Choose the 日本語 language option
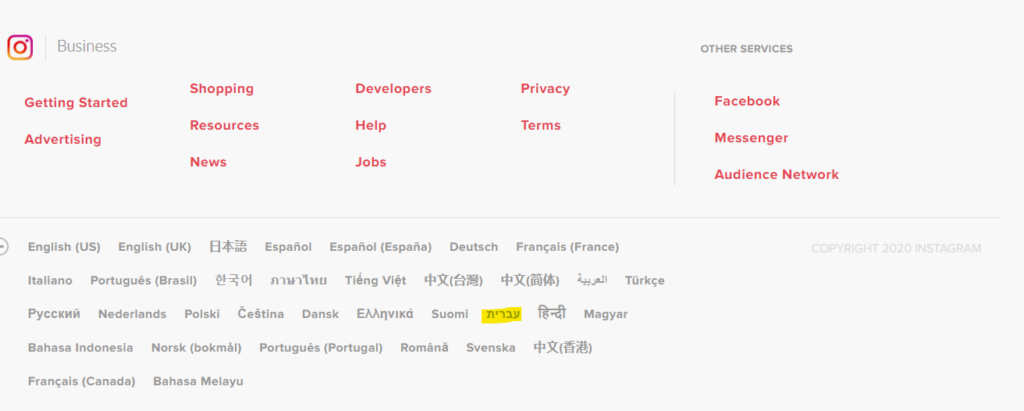The height and width of the screenshot is (411, 1024). pyautogui.click(x=228, y=246)
